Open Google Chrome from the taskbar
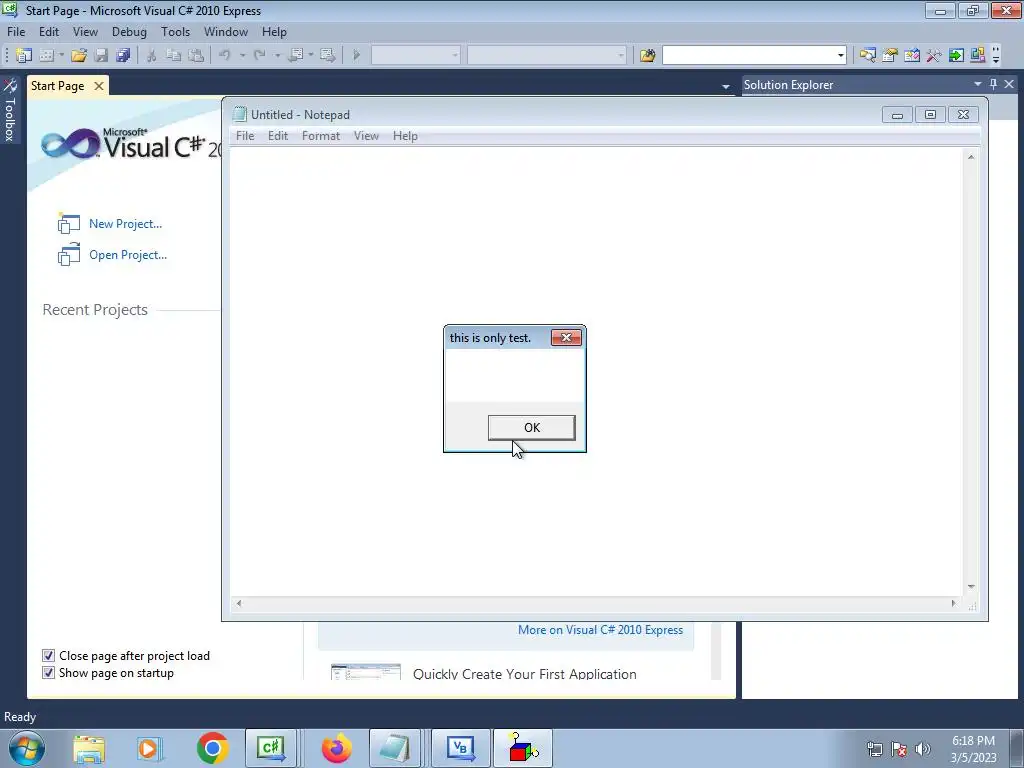The image size is (1024, 768). pyautogui.click(x=212, y=748)
